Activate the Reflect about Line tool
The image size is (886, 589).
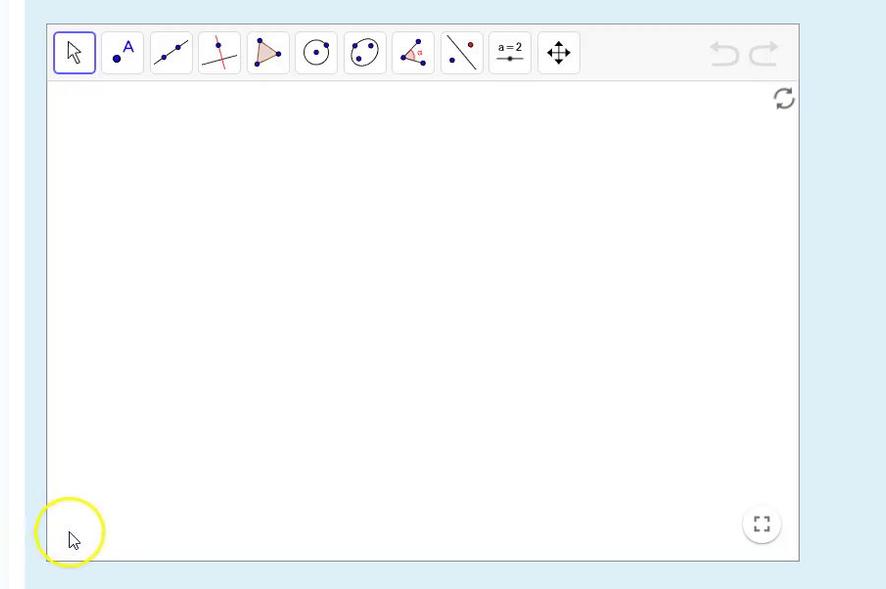coord(462,53)
